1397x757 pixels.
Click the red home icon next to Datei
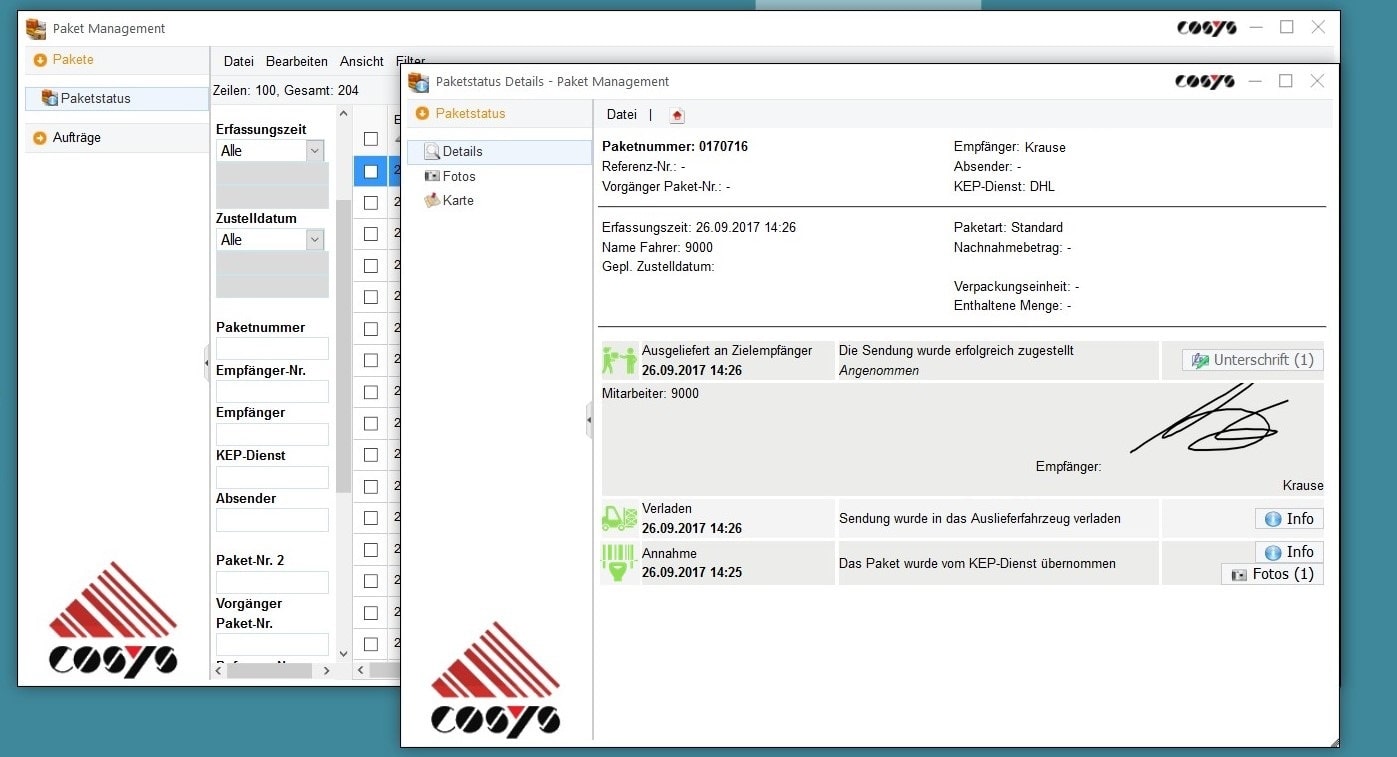(677, 116)
